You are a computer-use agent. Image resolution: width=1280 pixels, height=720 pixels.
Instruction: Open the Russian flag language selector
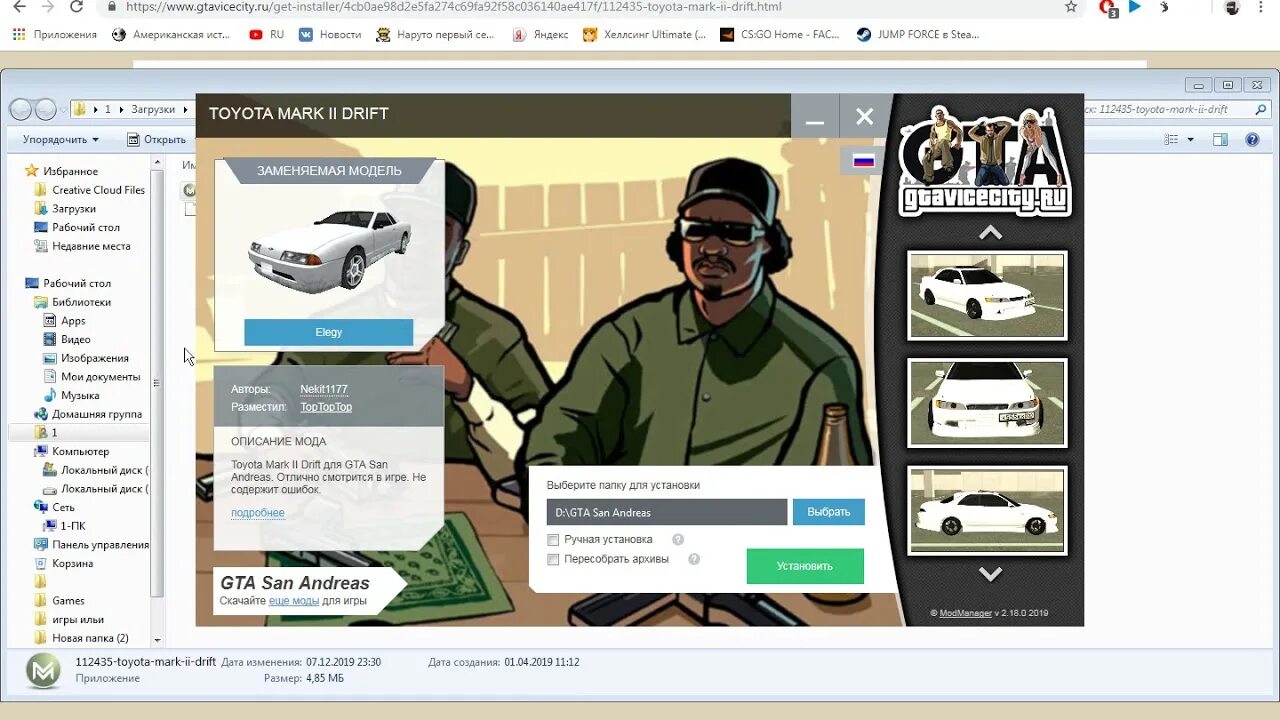863,160
